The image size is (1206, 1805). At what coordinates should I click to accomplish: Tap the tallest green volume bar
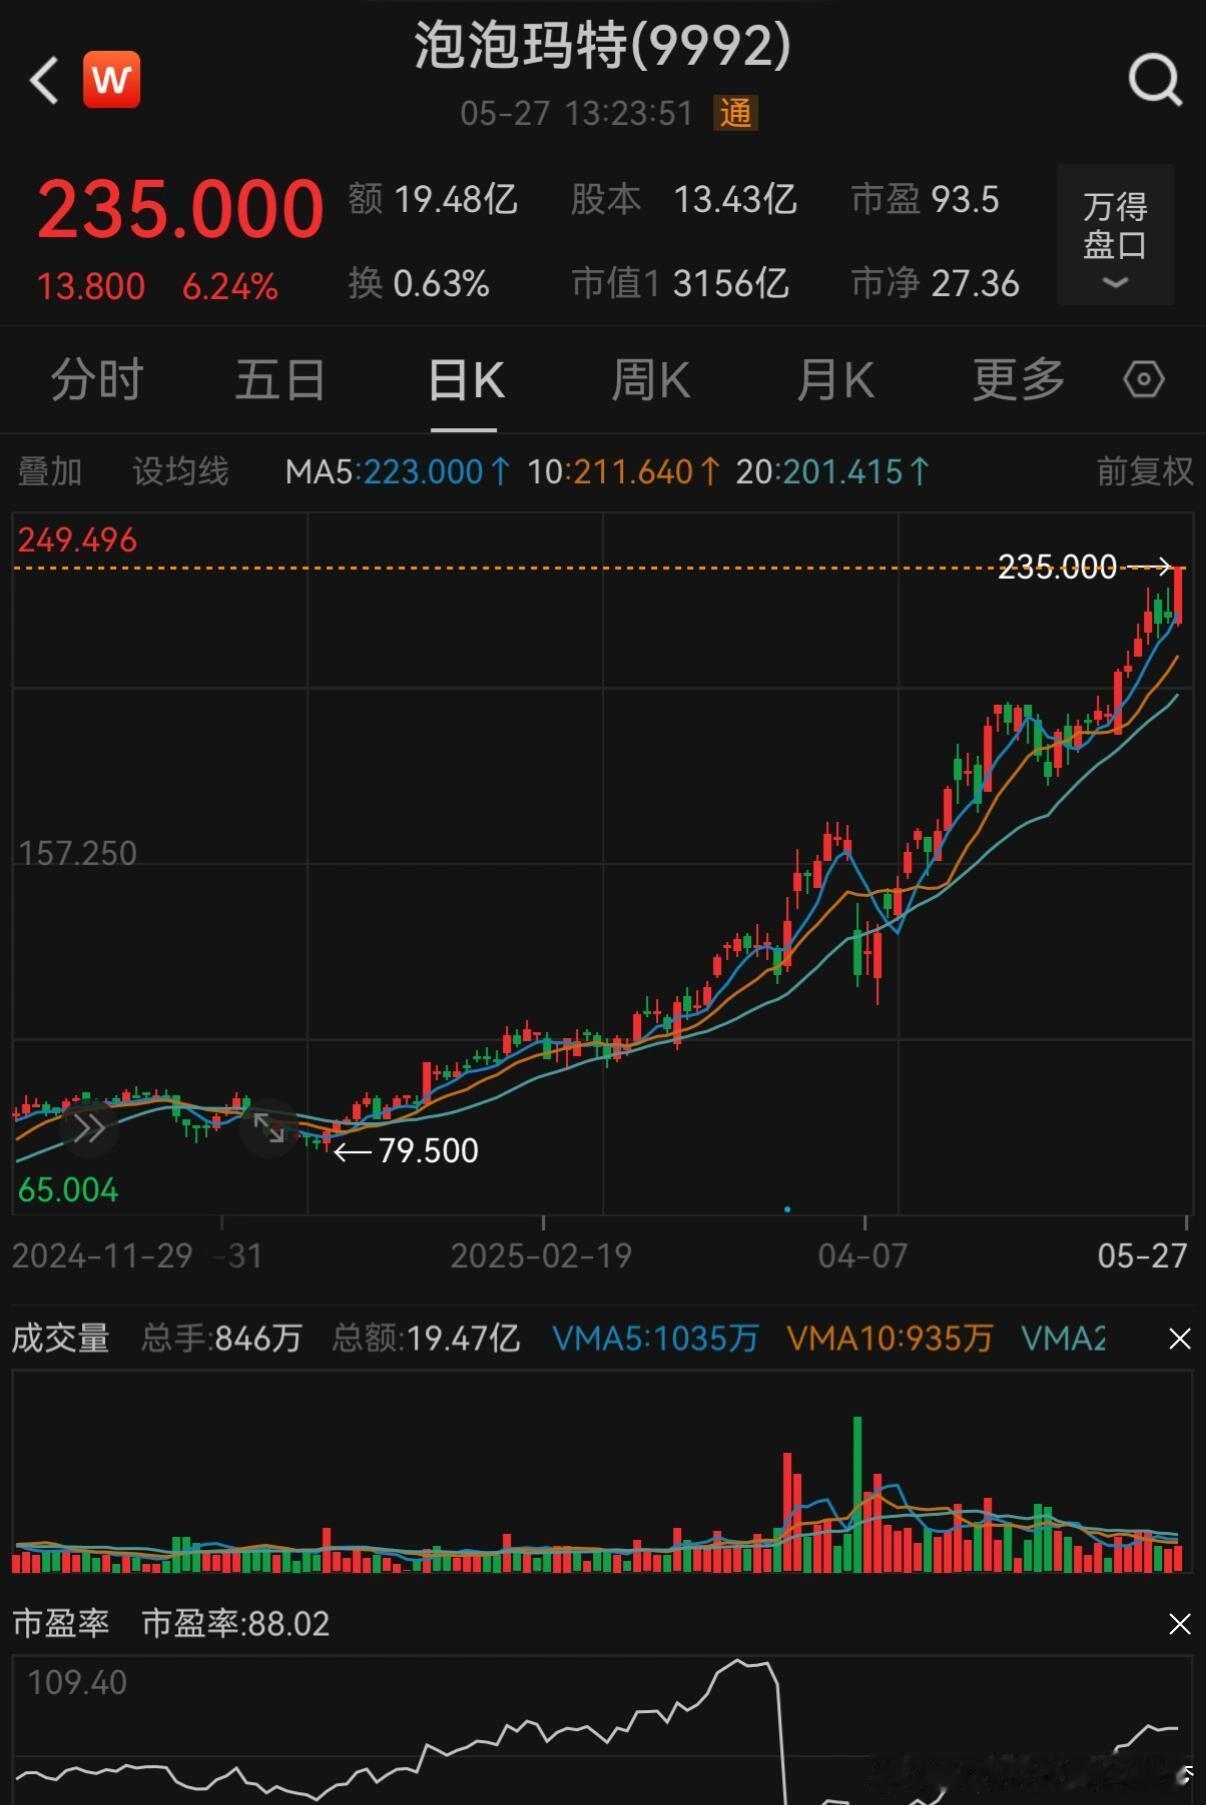click(857, 1494)
